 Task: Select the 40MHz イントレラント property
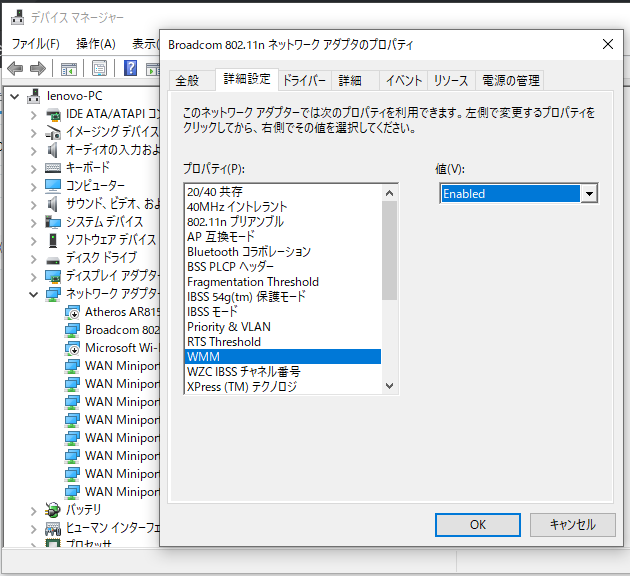[x=283, y=206]
